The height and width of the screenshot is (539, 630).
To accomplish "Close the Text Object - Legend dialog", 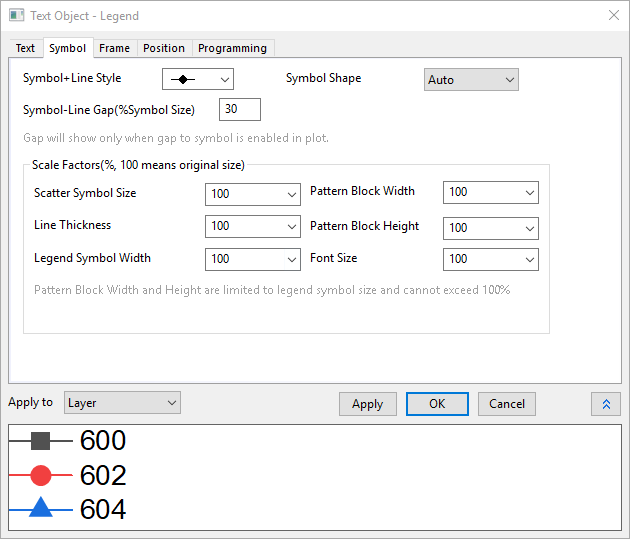I will pyautogui.click(x=614, y=15).
